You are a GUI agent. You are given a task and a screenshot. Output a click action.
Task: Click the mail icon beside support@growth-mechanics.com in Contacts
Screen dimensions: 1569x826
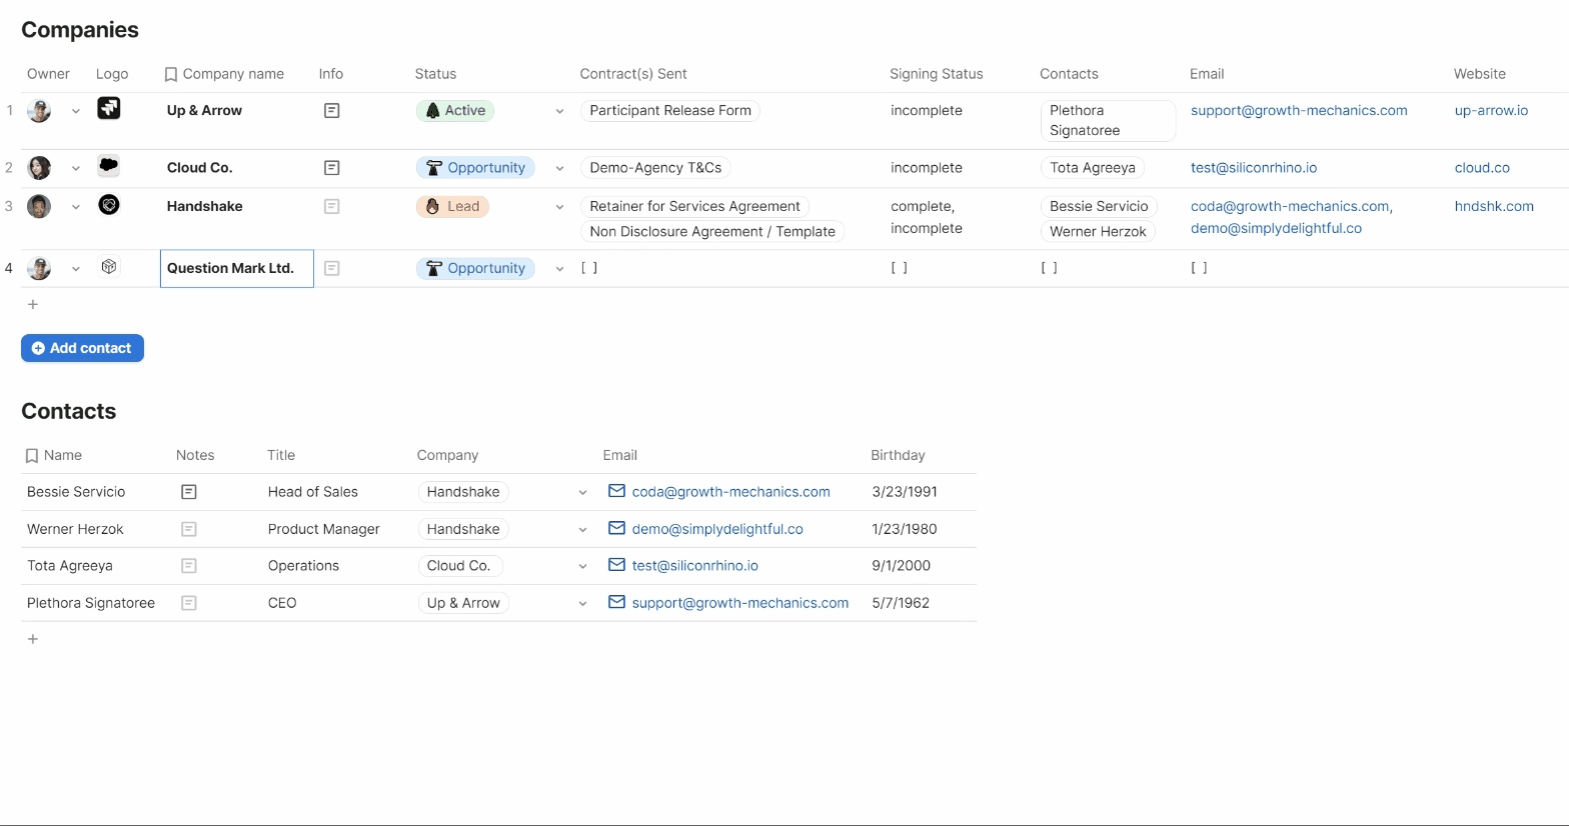[x=617, y=602]
